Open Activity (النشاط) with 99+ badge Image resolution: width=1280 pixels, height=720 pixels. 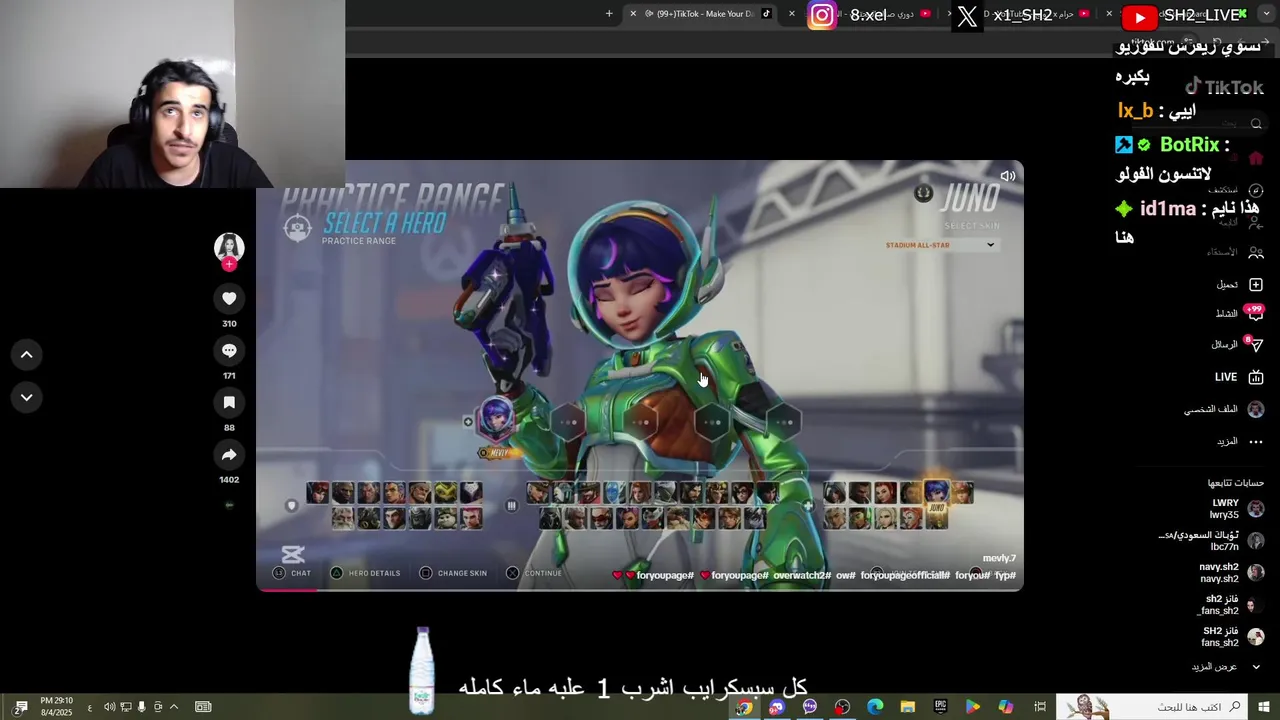point(1240,313)
